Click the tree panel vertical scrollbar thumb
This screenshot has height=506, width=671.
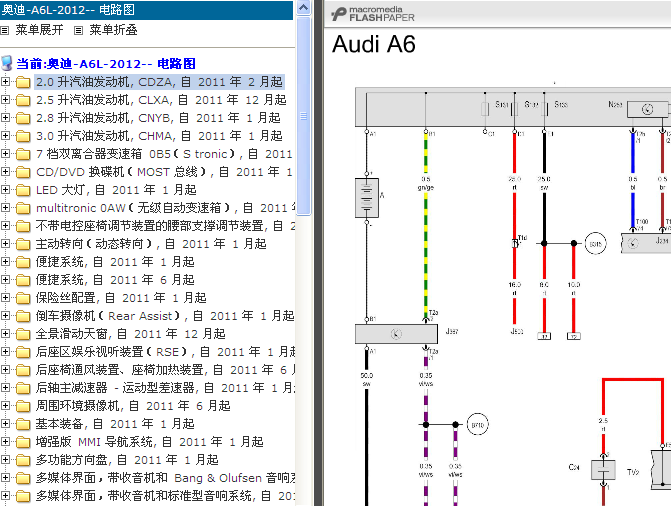(303, 116)
